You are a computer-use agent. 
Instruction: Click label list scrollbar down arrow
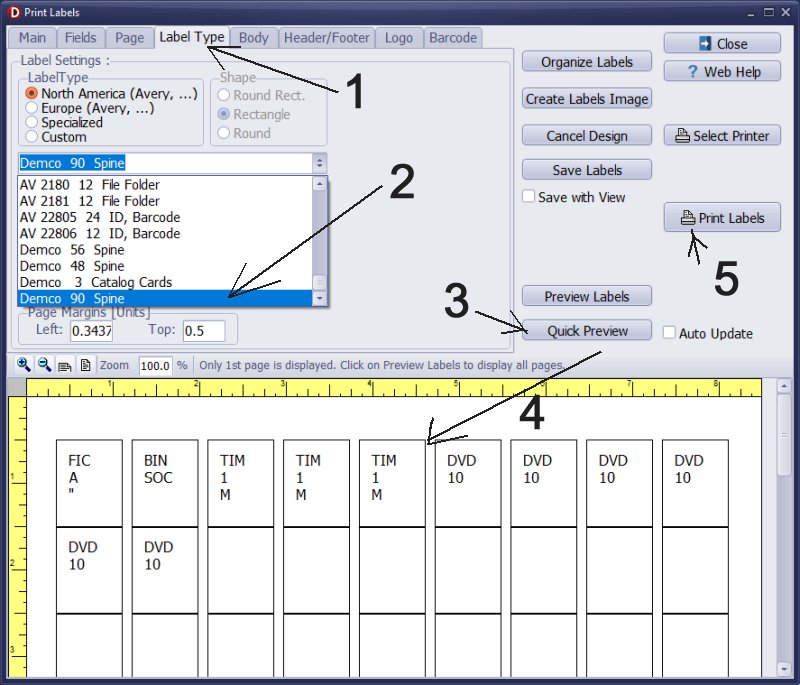(319, 298)
